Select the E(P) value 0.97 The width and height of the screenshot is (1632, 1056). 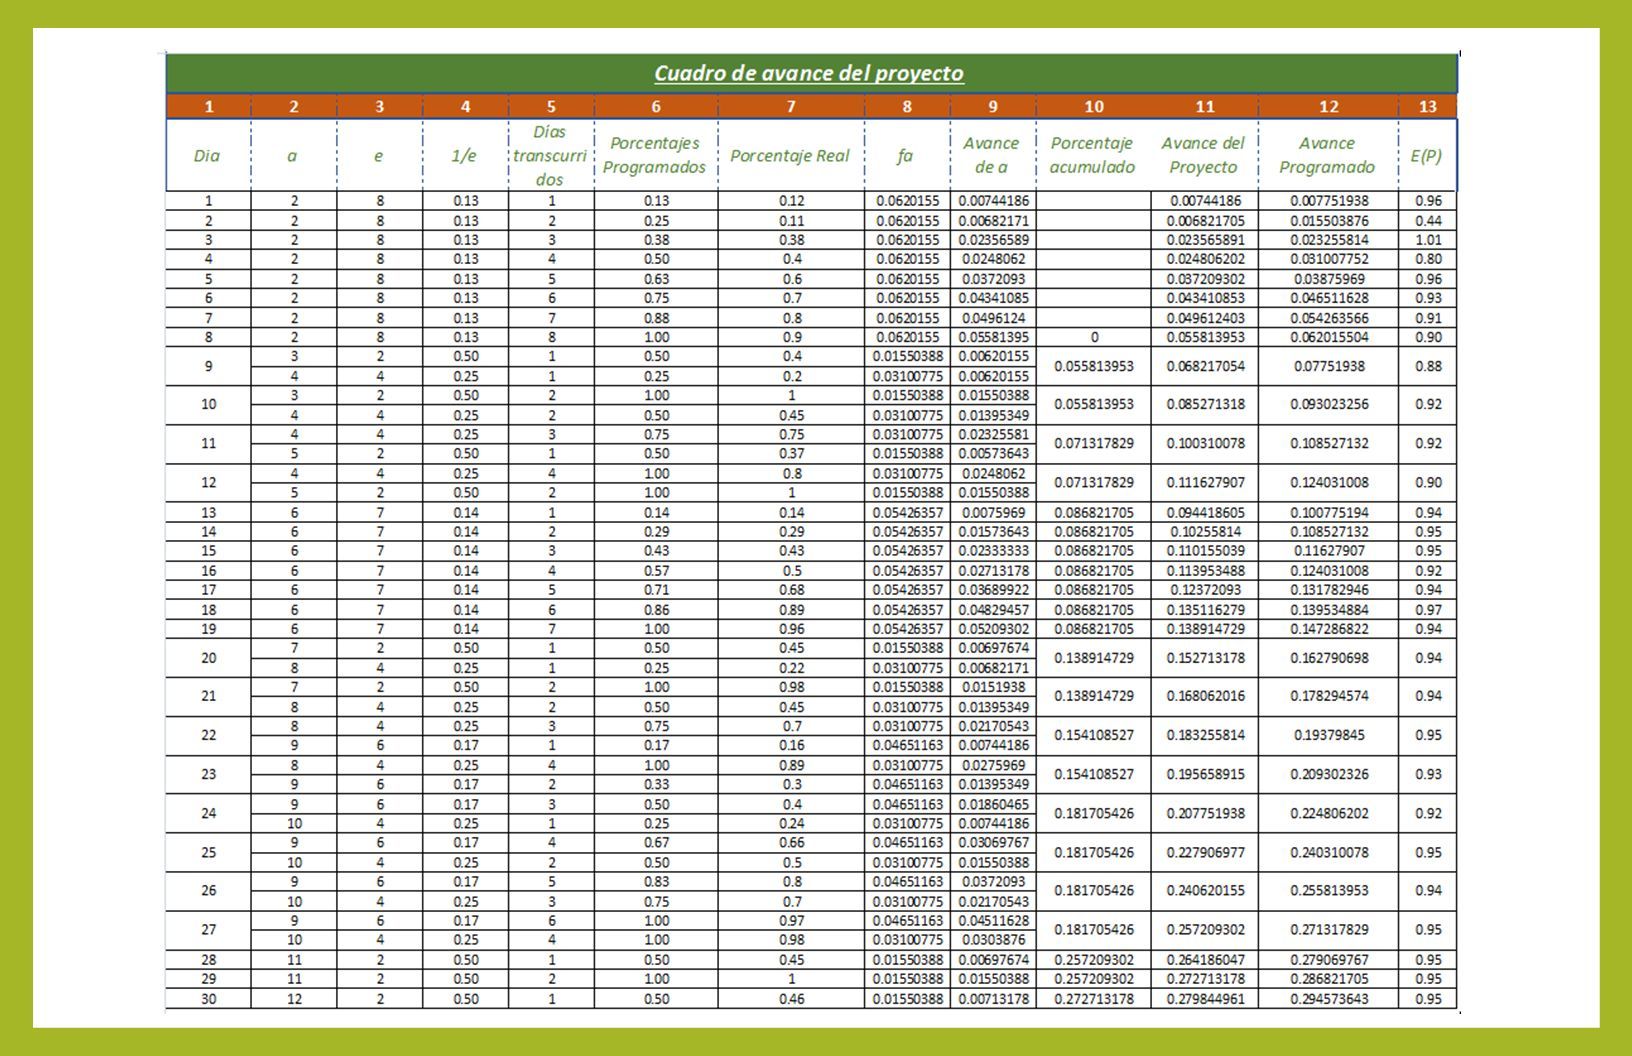pos(1428,610)
